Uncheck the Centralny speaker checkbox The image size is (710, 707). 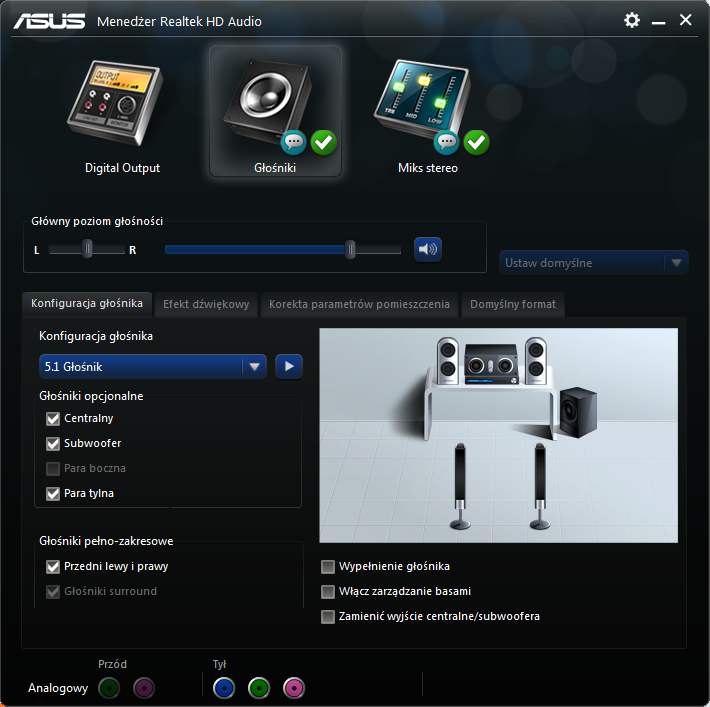click(x=54, y=419)
